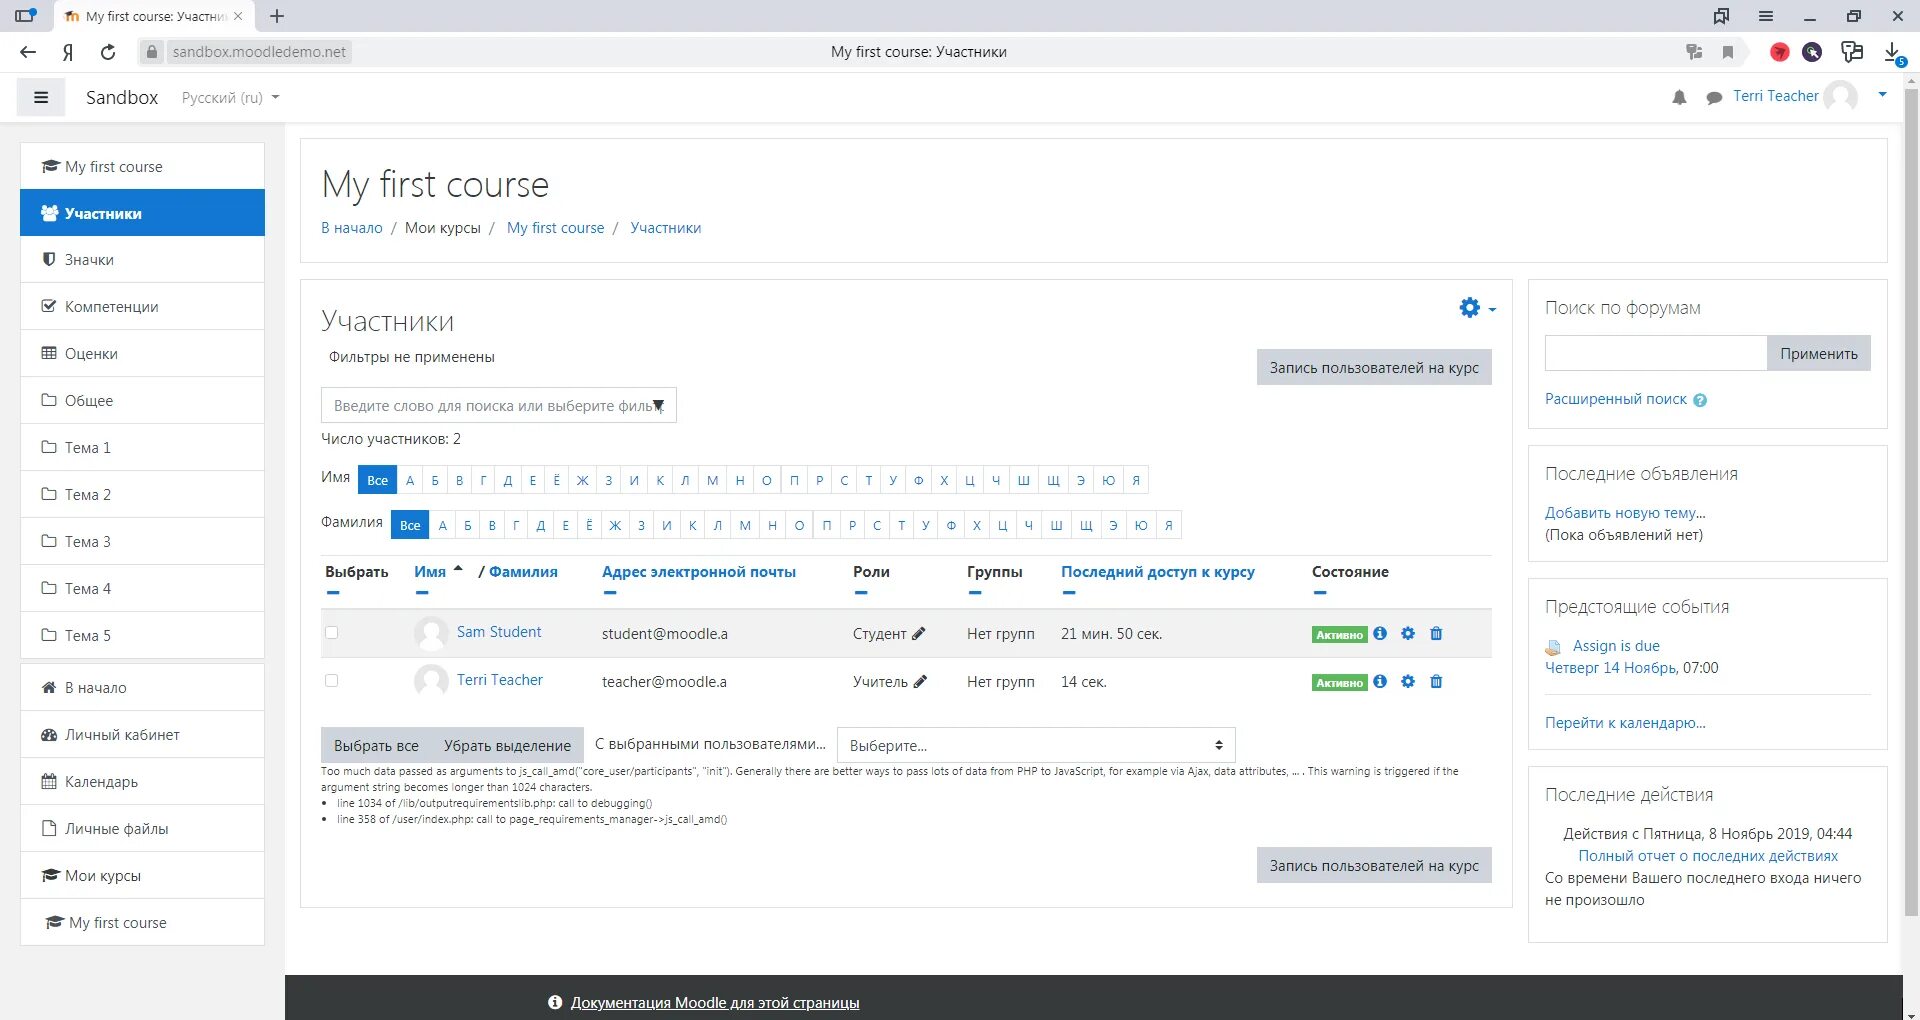Open the Terri Teacher profile menu arrow
This screenshot has height=1020, width=1920.
tap(1883, 96)
